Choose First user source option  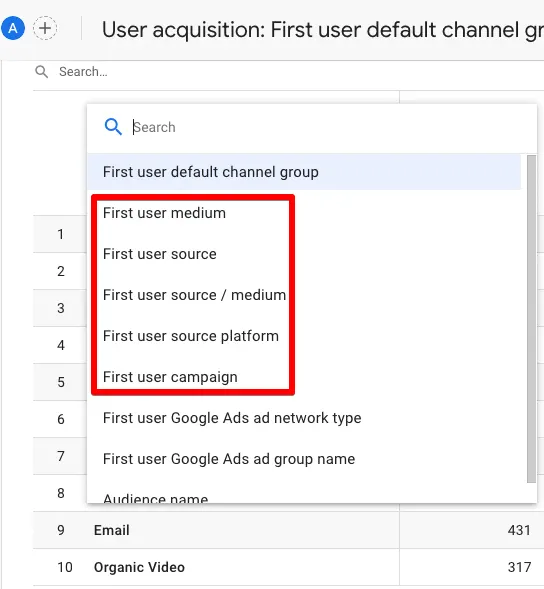160,254
